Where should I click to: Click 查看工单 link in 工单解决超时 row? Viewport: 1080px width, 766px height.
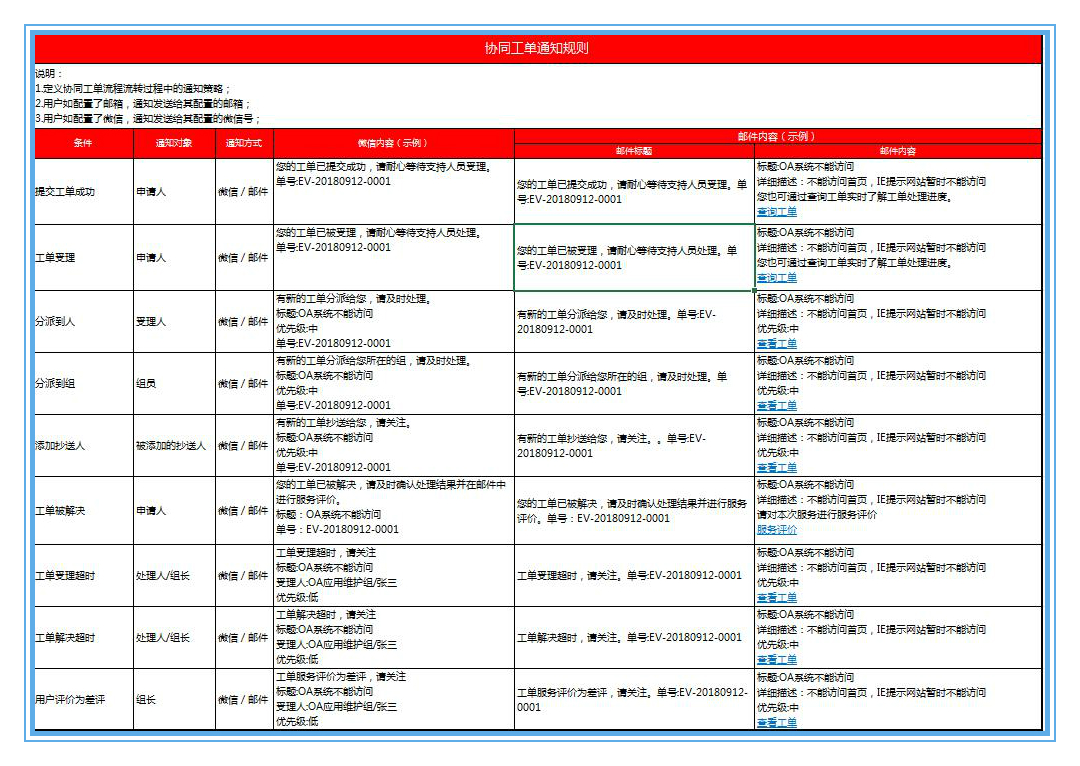pos(777,660)
